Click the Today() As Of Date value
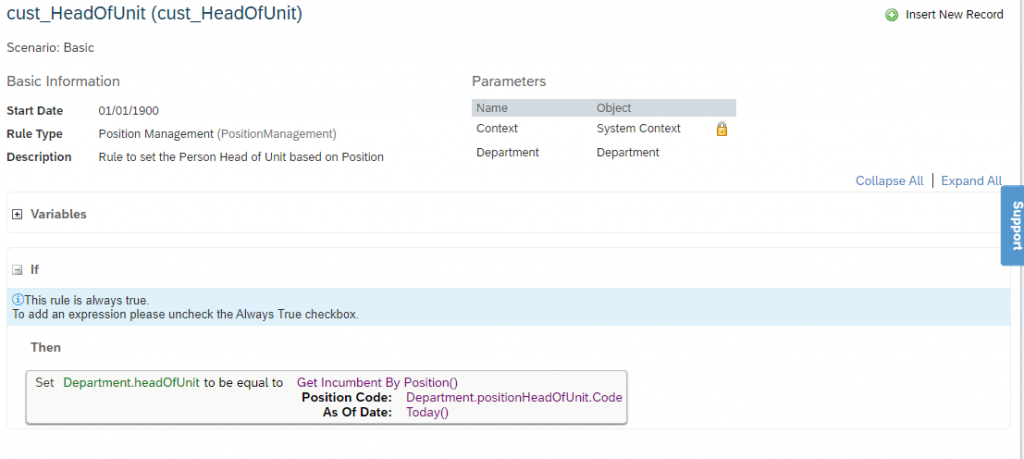The width and height of the screenshot is (1024, 459). (x=427, y=412)
